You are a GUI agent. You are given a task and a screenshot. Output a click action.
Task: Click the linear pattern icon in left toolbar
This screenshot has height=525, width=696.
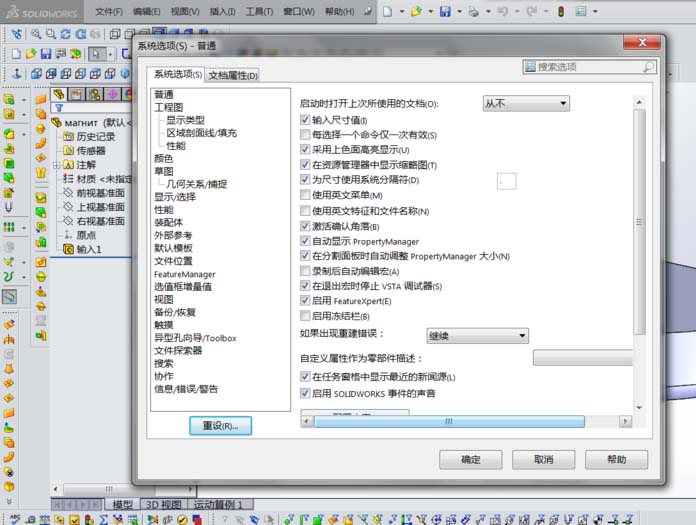(x=8, y=227)
